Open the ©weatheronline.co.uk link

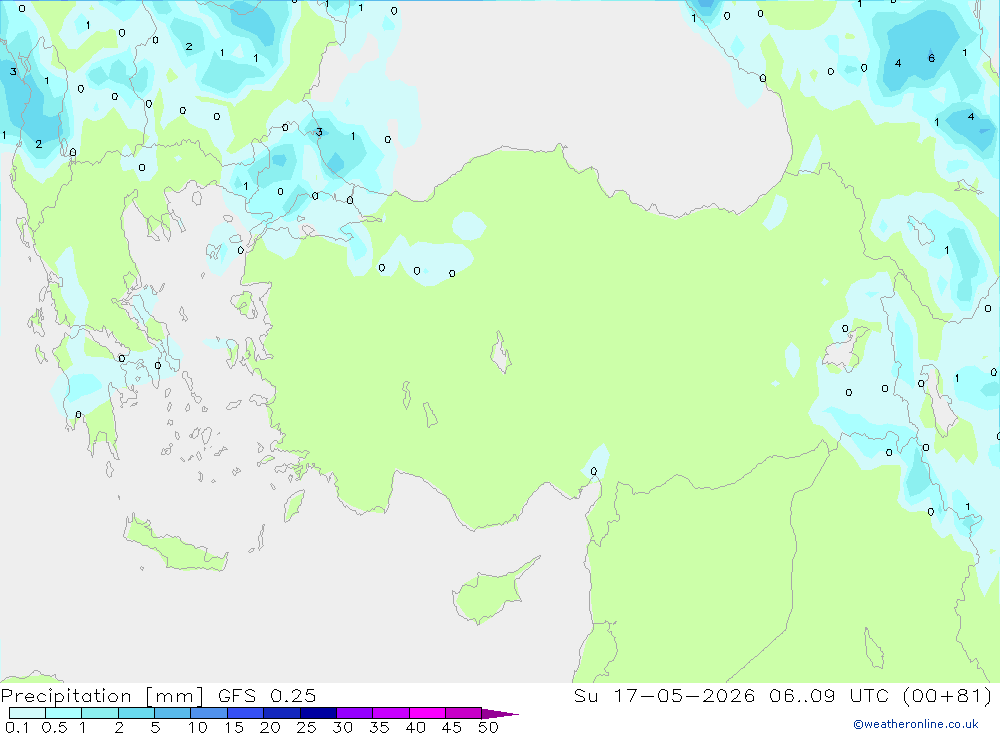(916, 724)
